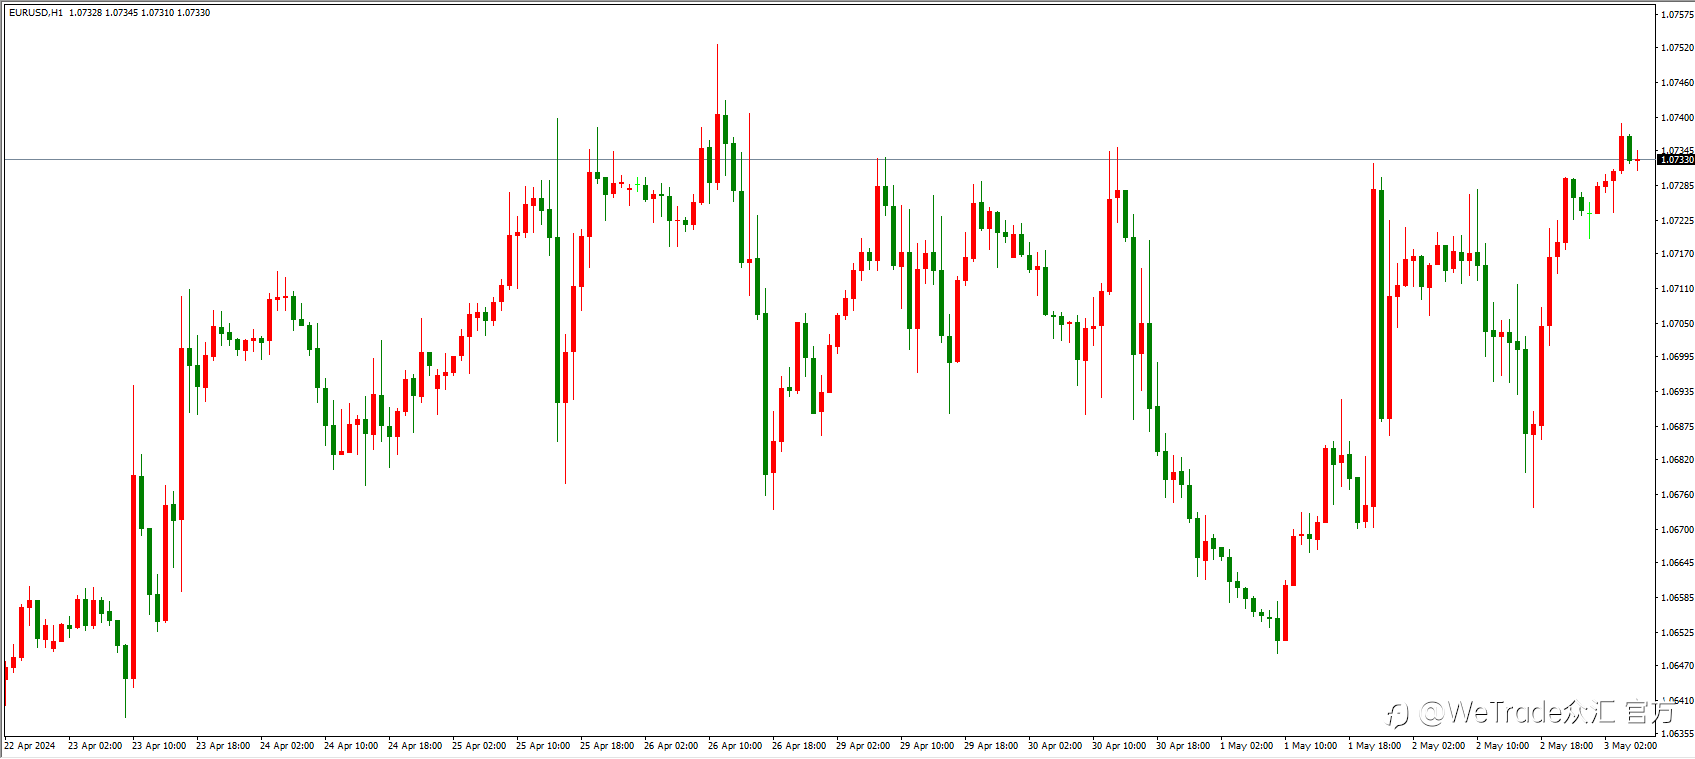Click the OHLC quote values beside the chart title
This screenshot has width=1695, height=759.
click(140, 13)
